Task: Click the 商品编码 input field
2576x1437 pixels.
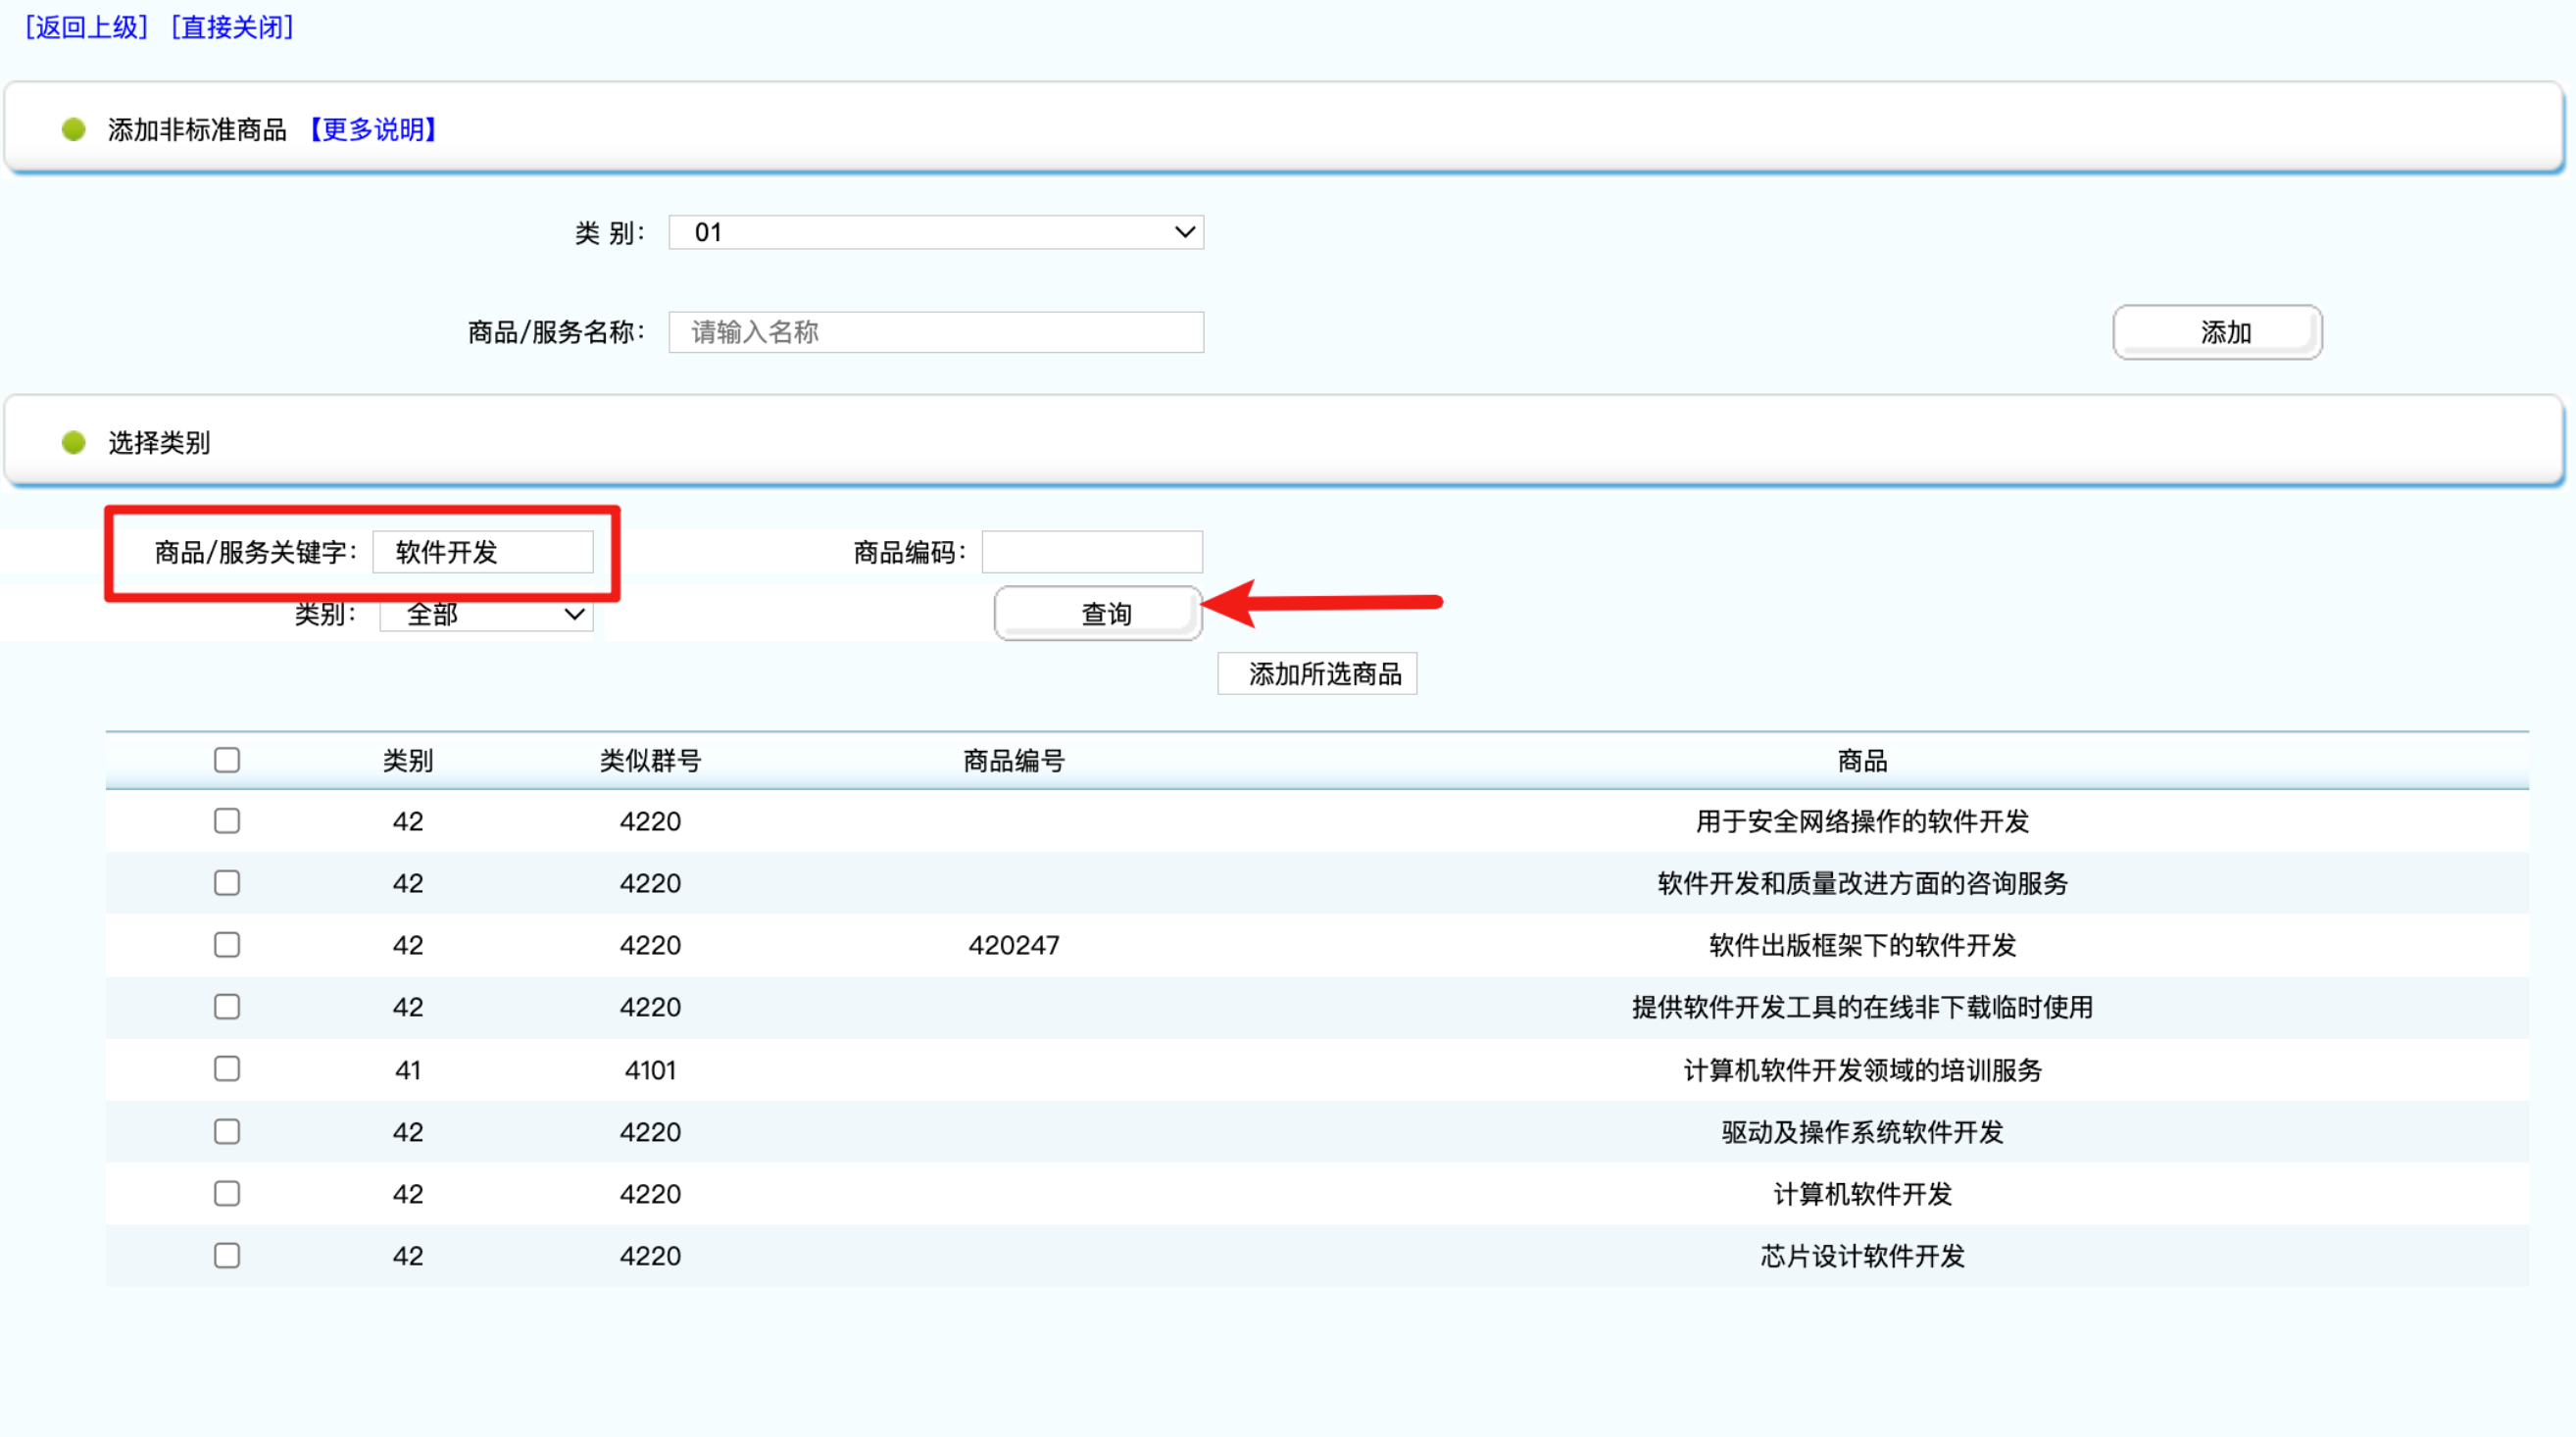Action: click(x=1092, y=552)
